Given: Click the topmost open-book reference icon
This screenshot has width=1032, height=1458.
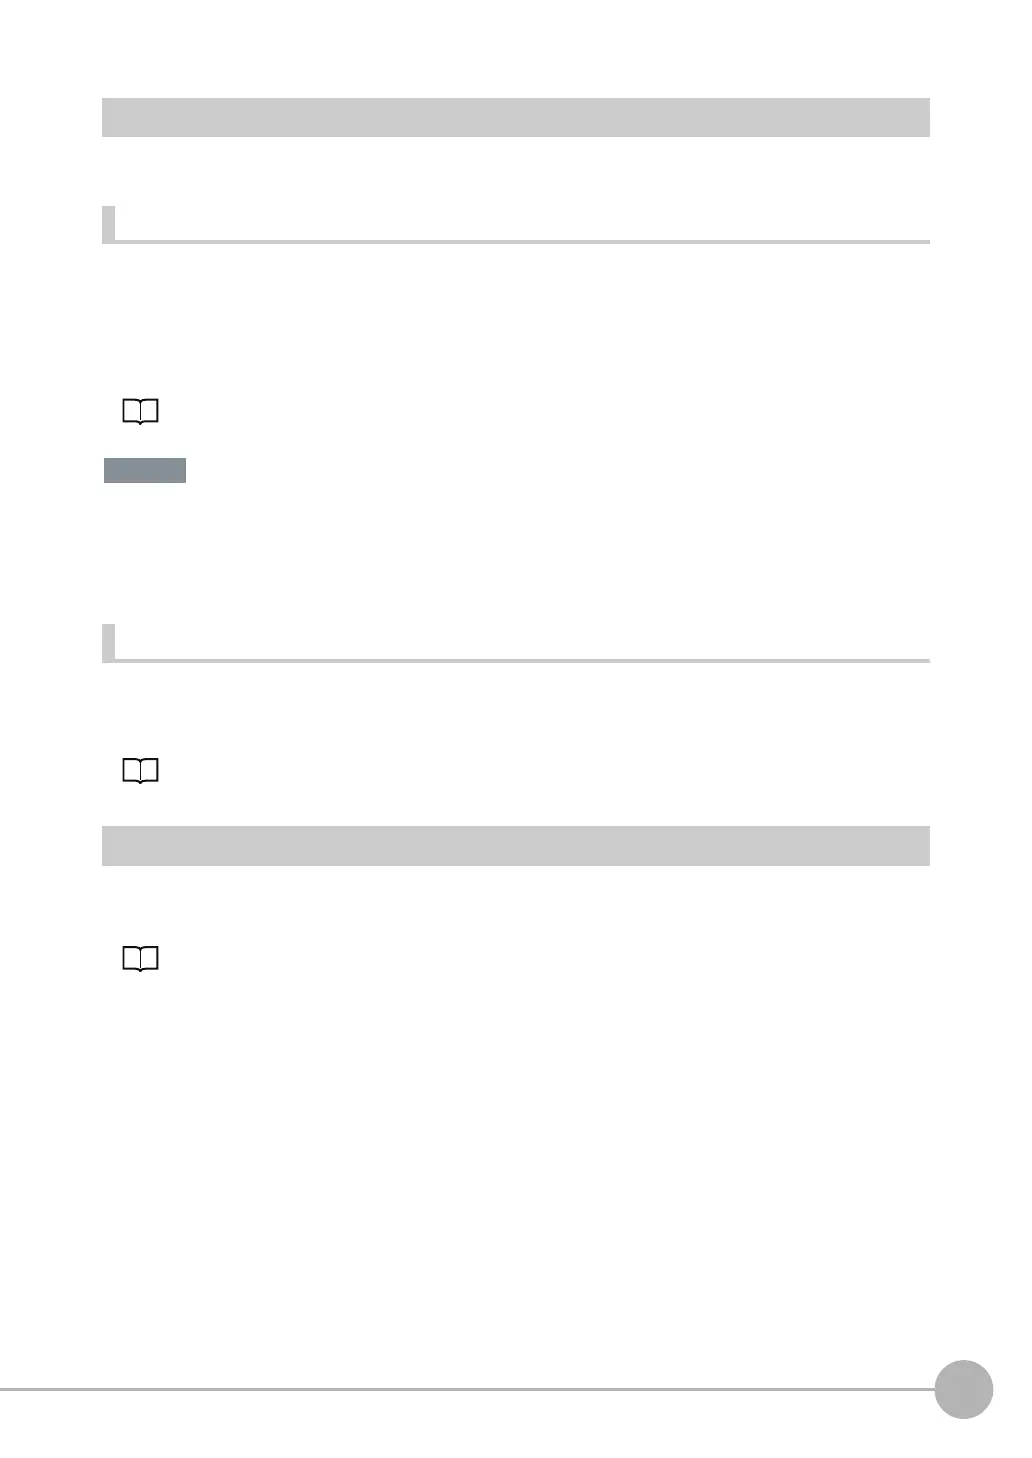Looking at the screenshot, I should click(x=141, y=412).
